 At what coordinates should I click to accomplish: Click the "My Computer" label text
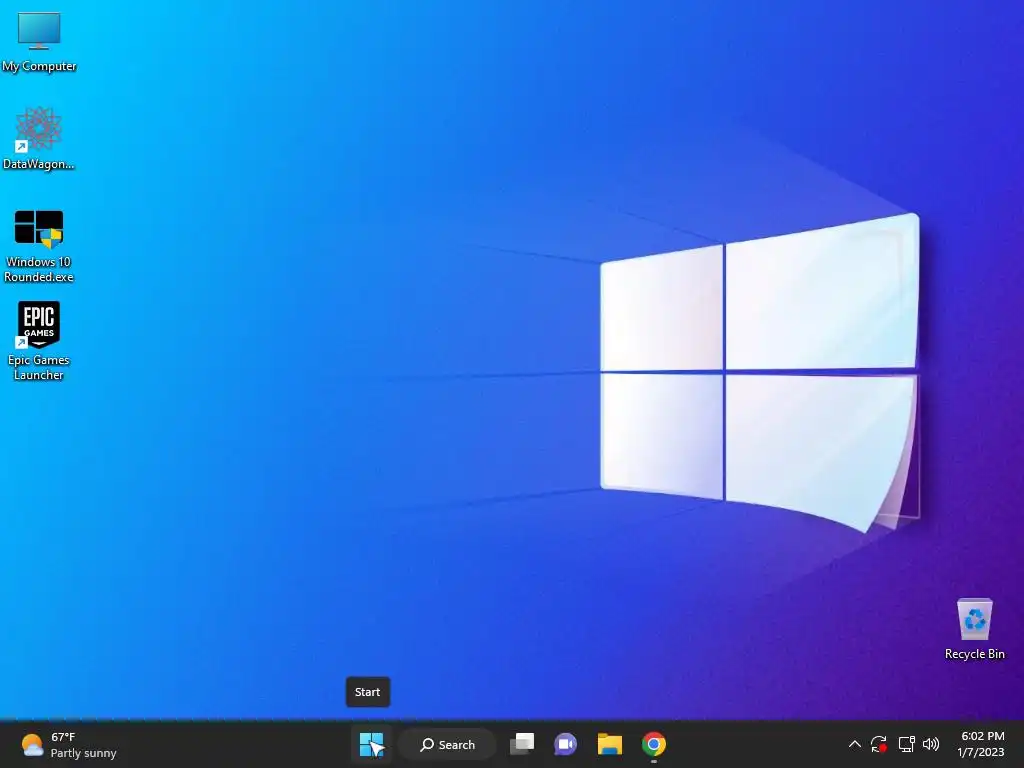tap(39, 66)
